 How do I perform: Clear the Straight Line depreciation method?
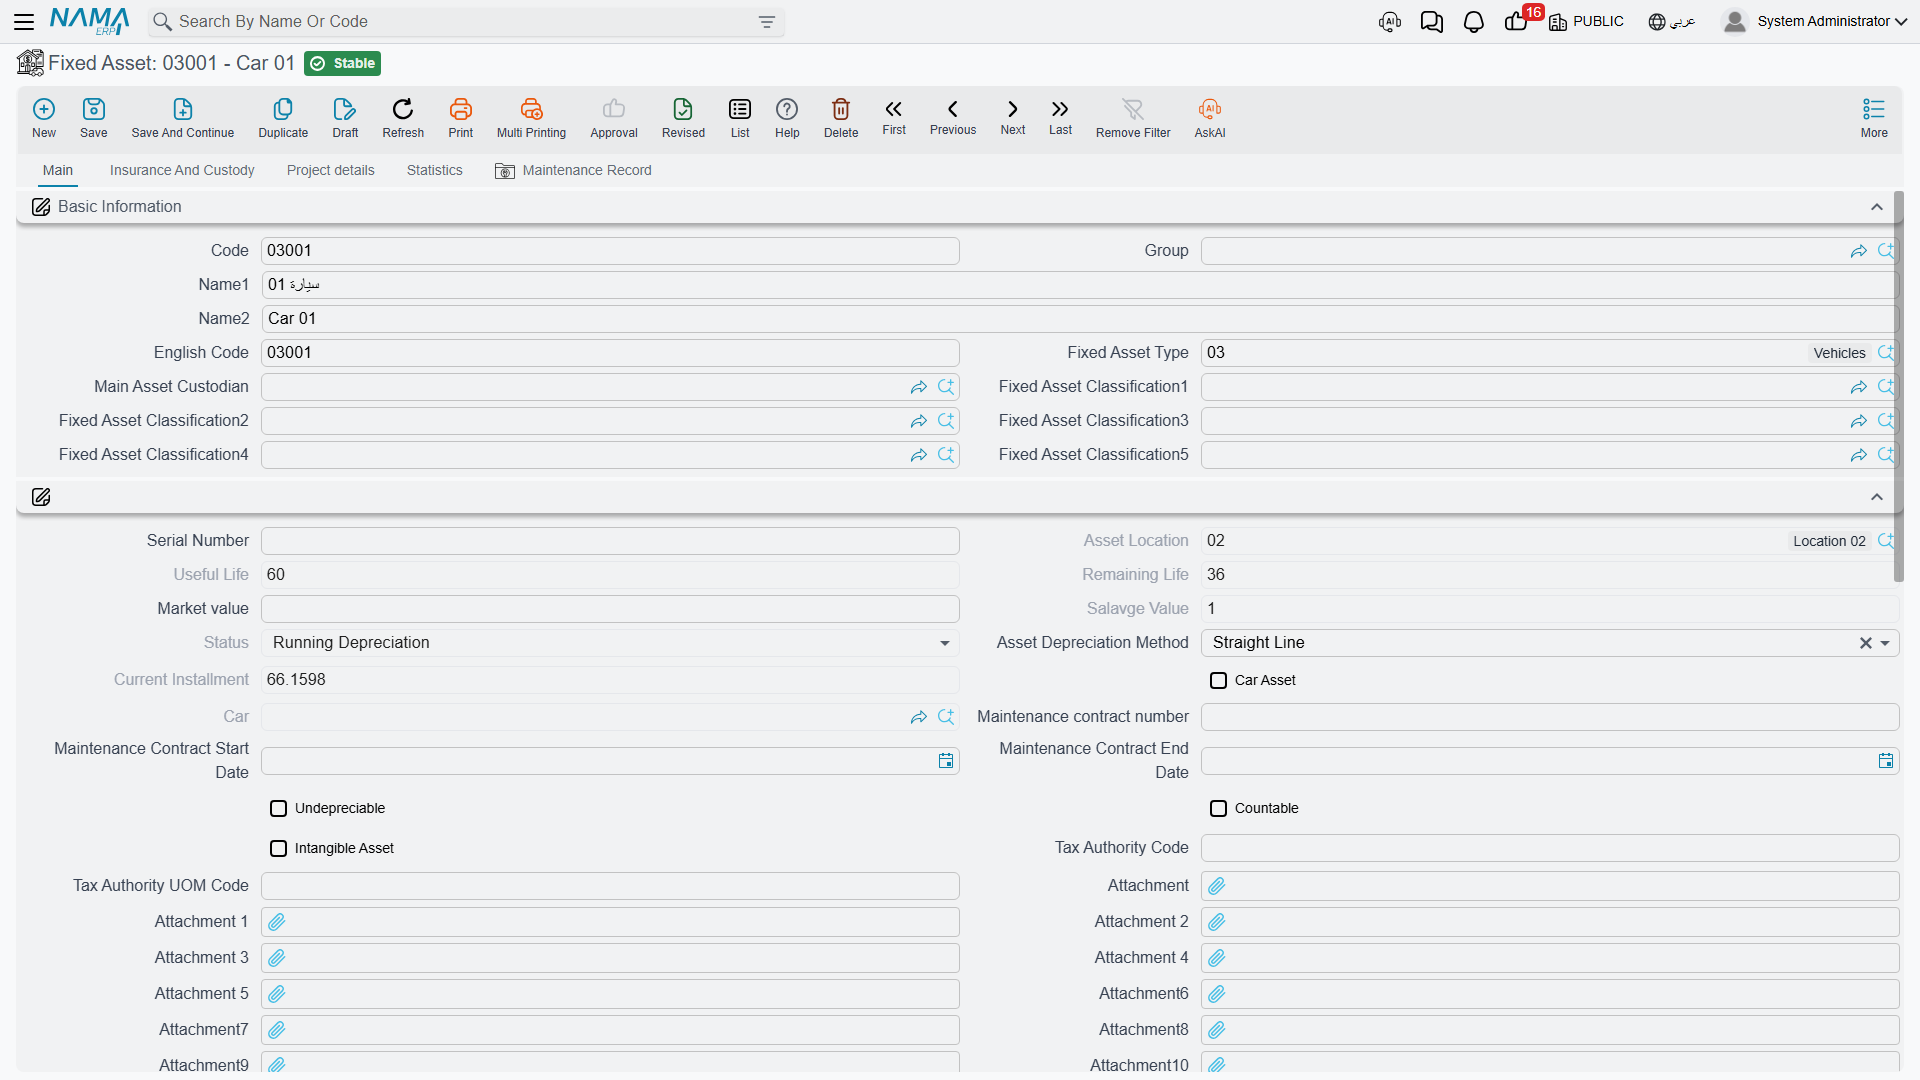pos(1865,643)
